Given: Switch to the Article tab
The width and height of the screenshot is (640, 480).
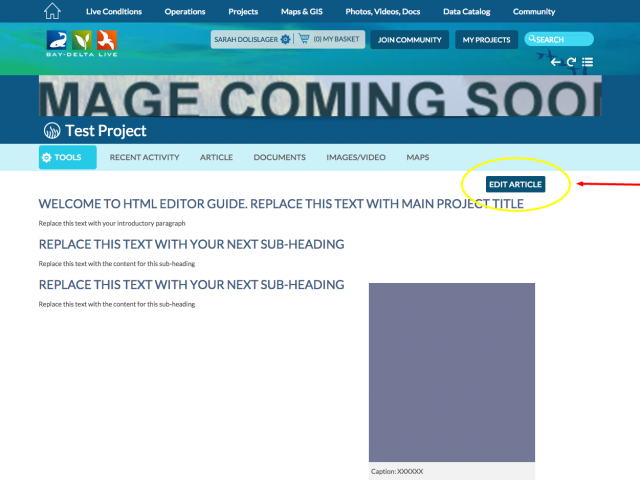Looking at the screenshot, I should tap(216, 157).
